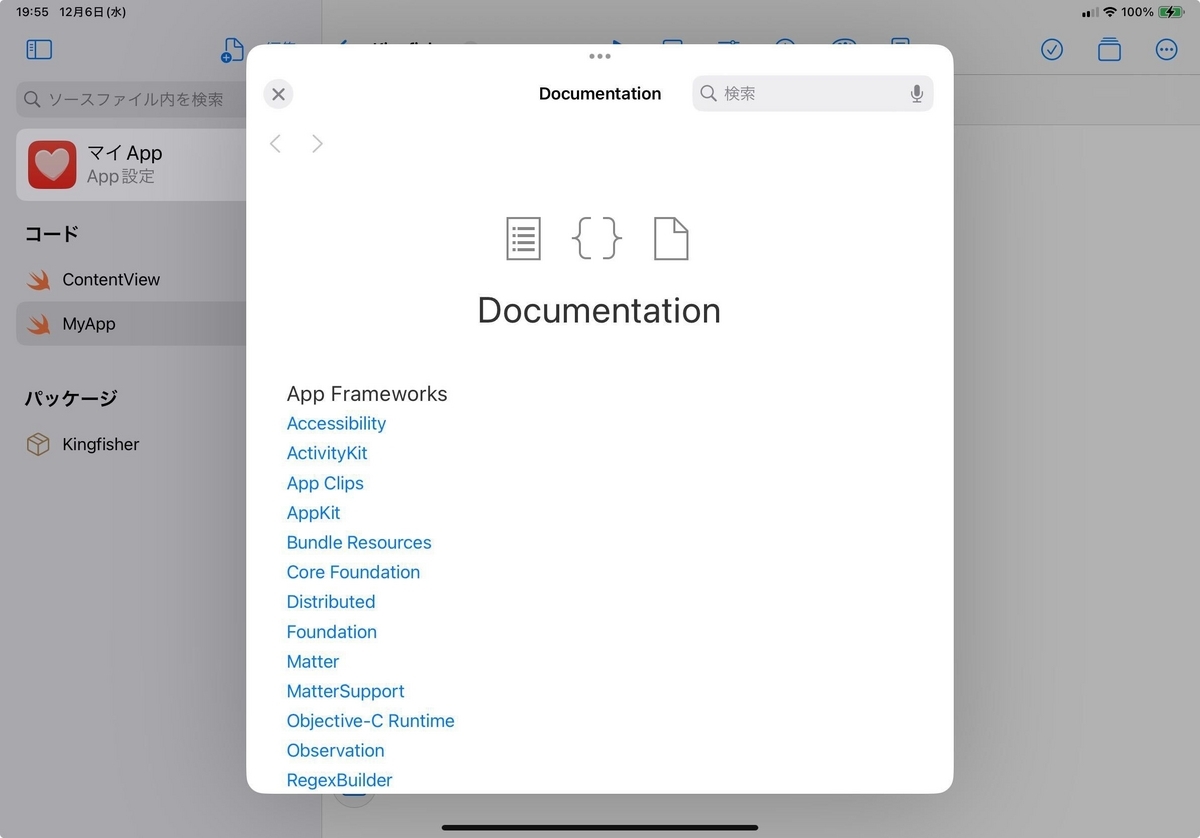Tap the Swift icon next to ContentView
This screenshot has width=1200, height=838.
pos(39,280)
